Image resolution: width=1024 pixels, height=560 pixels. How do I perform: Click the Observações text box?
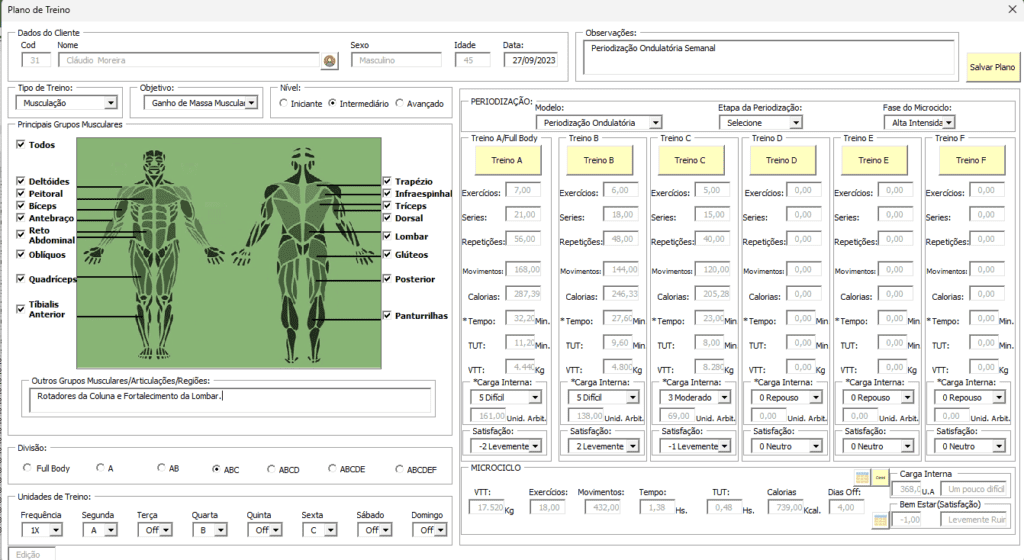click(769, 57)
